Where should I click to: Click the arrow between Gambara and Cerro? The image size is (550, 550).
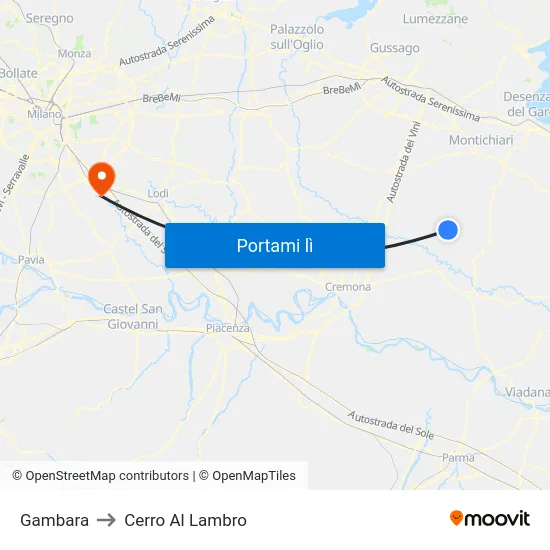click(x=106, y=520)
